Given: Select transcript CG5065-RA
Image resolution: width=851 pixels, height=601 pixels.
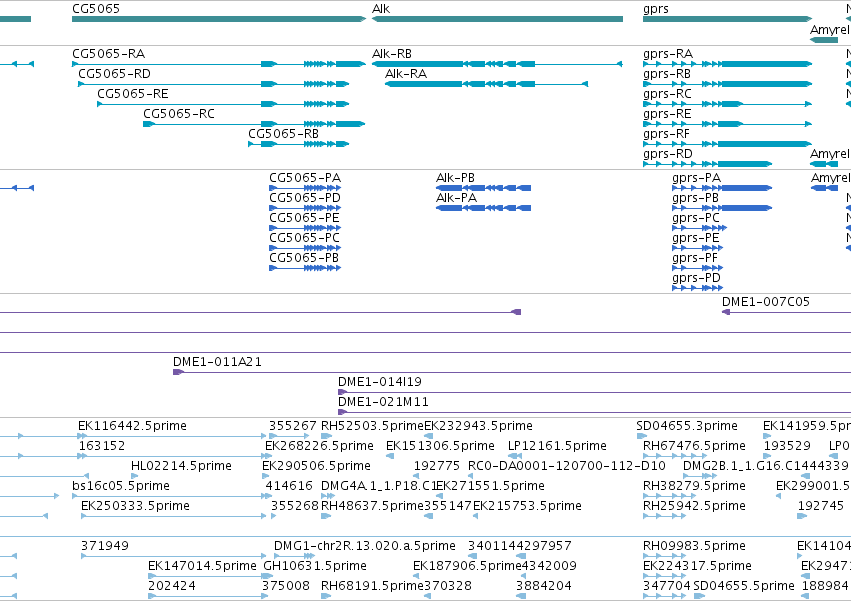Looking at the screenshot, I should point(109,54).
